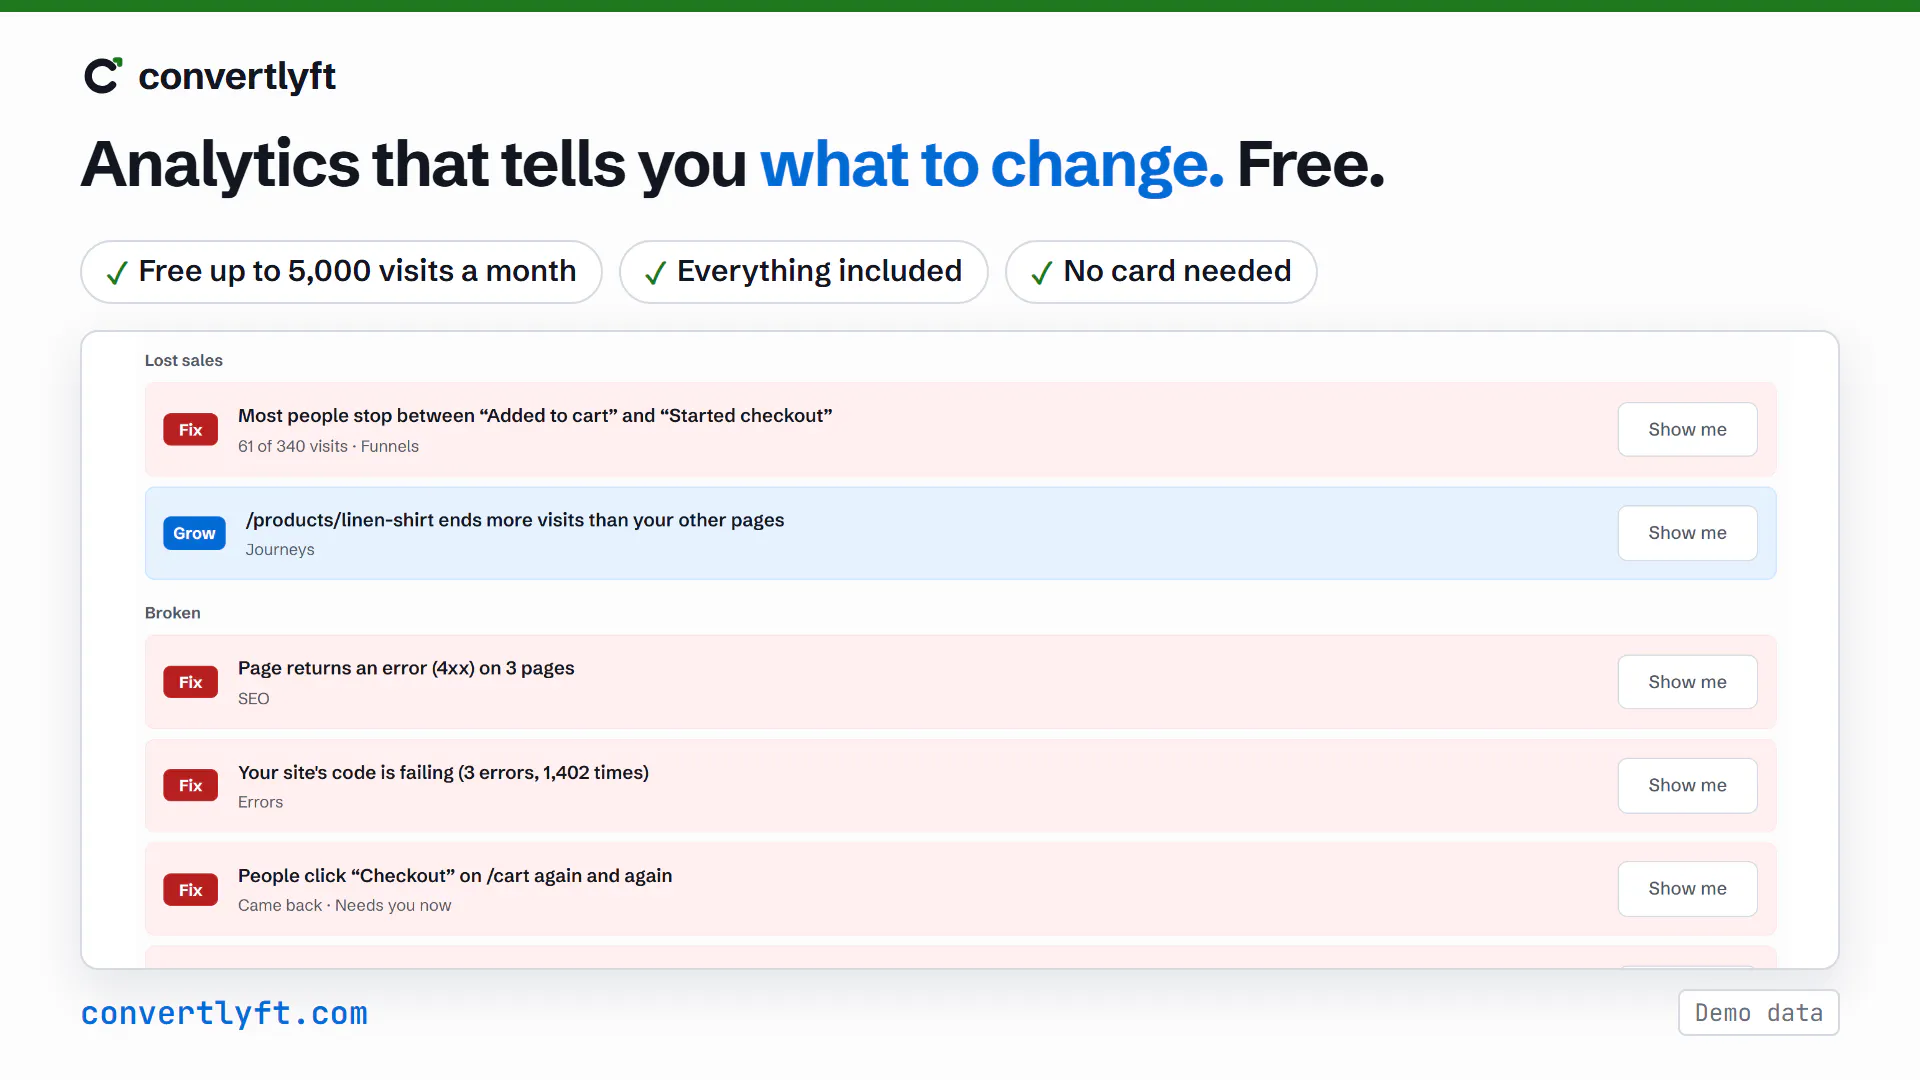1920x1080 pixels.
Task: Click the Journeys label
Action: point(280,550)
